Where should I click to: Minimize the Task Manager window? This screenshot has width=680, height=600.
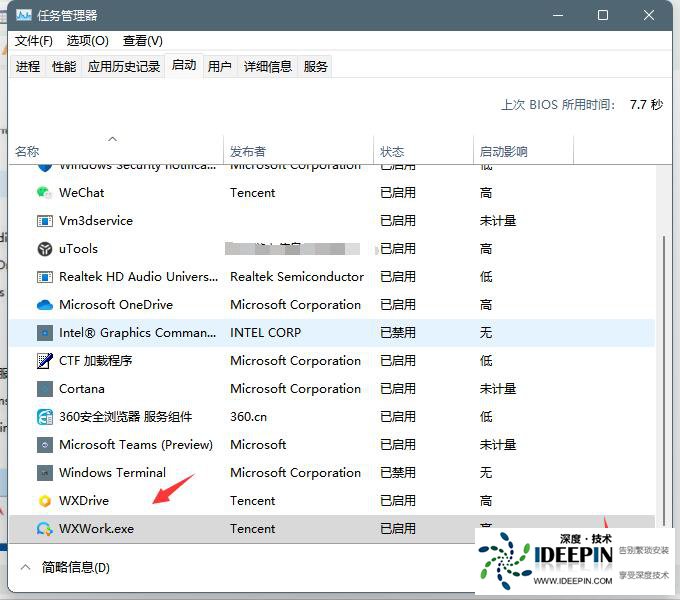[x=558, y=15]
